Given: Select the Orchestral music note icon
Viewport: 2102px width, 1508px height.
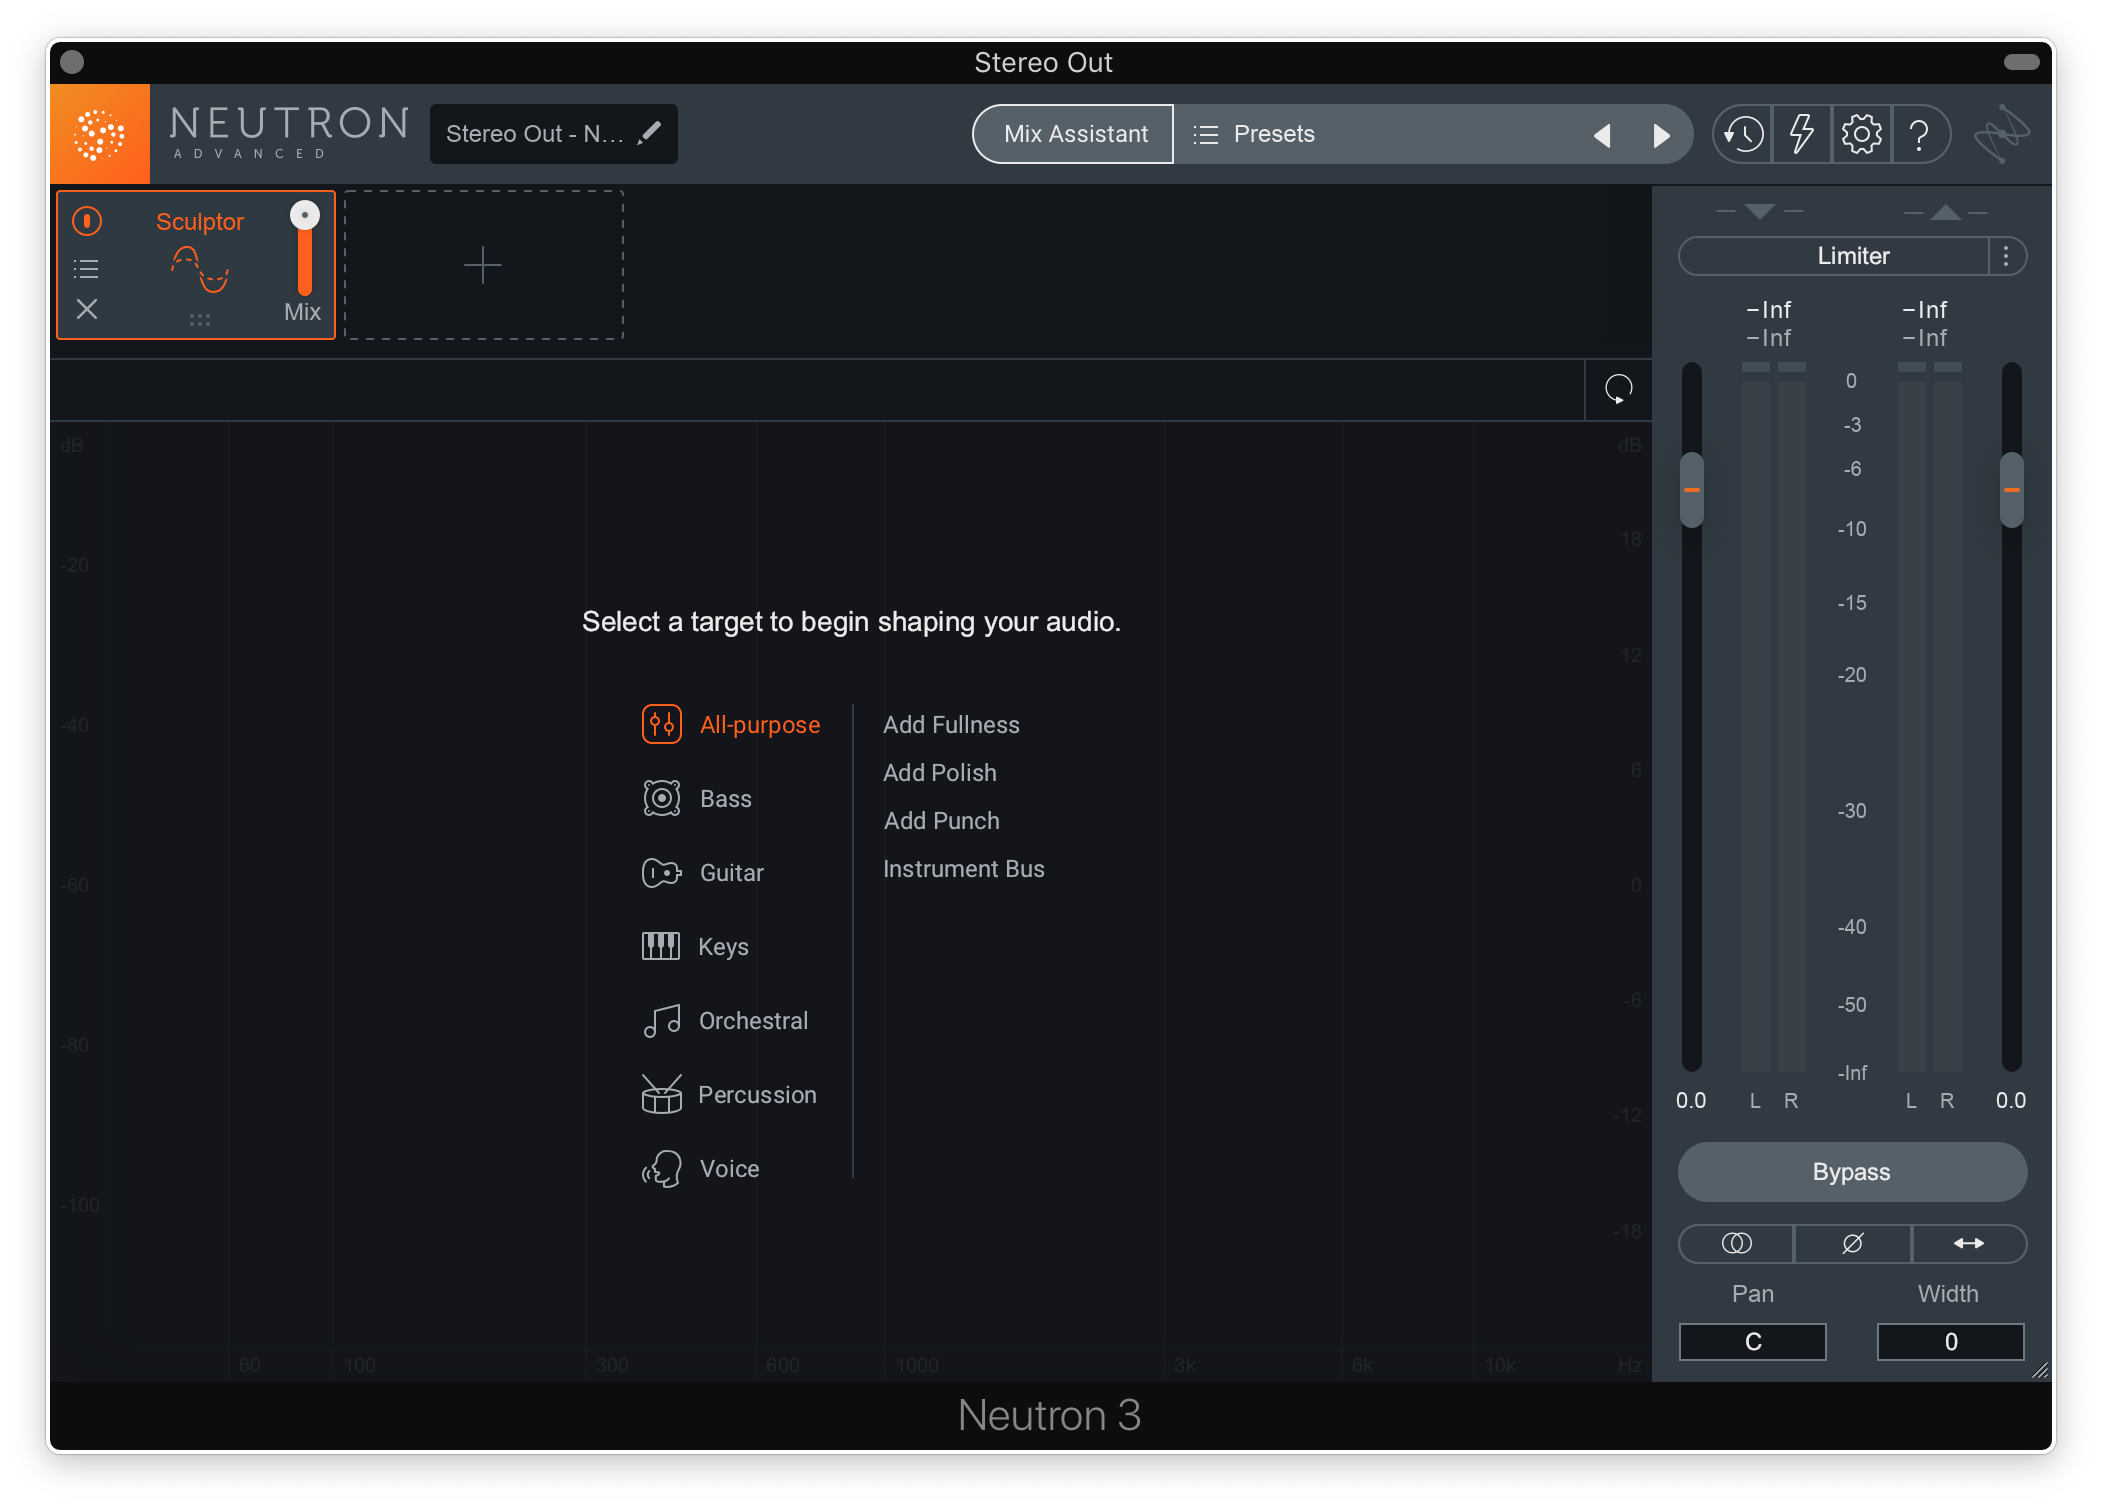Looking at the screenshot, I should click(x=662, y=1020).
